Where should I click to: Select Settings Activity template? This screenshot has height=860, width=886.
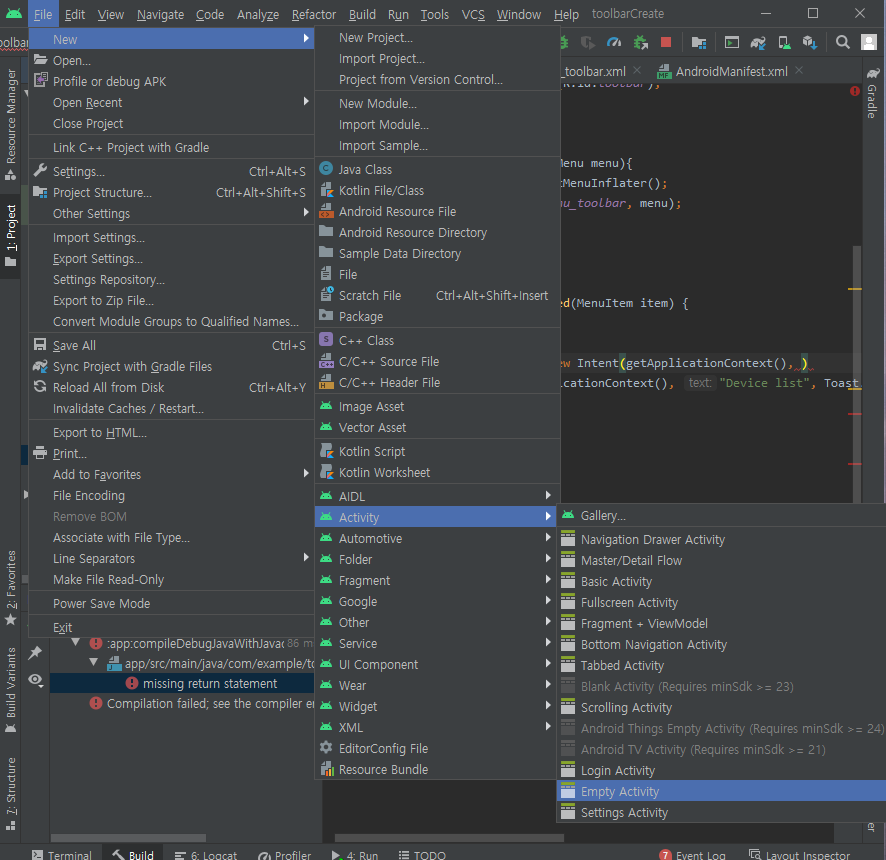[722, 813]
